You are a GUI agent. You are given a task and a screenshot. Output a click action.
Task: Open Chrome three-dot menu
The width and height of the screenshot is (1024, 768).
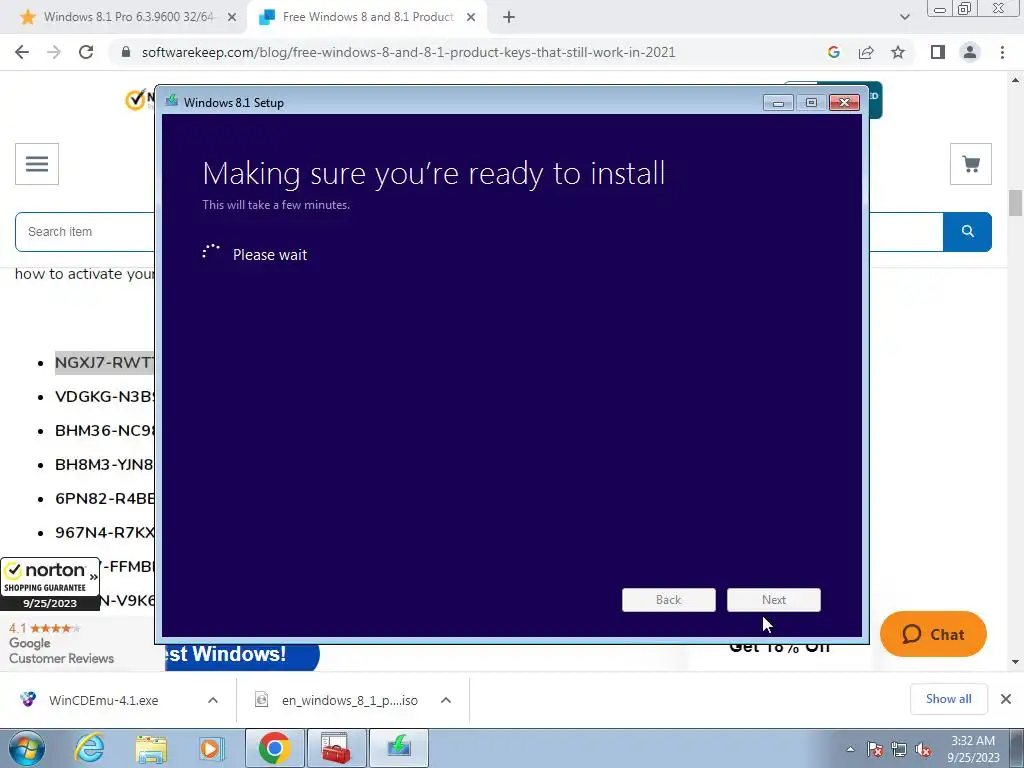click(1002, 52)
